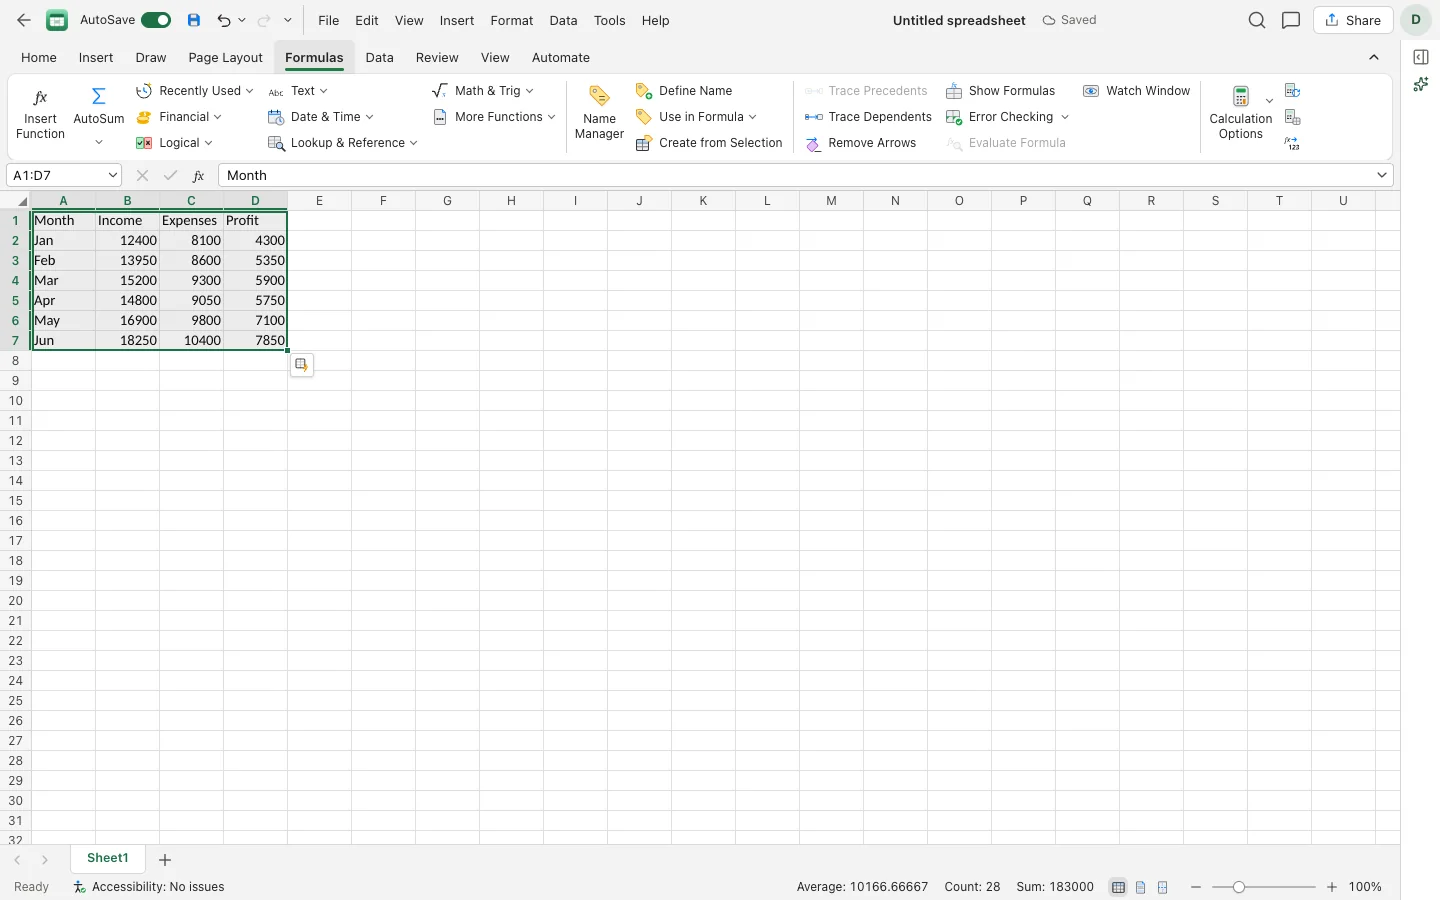The height and width of the screenshot is (900, 1440).
Task: Open the Tools menu
Action: 609,20
